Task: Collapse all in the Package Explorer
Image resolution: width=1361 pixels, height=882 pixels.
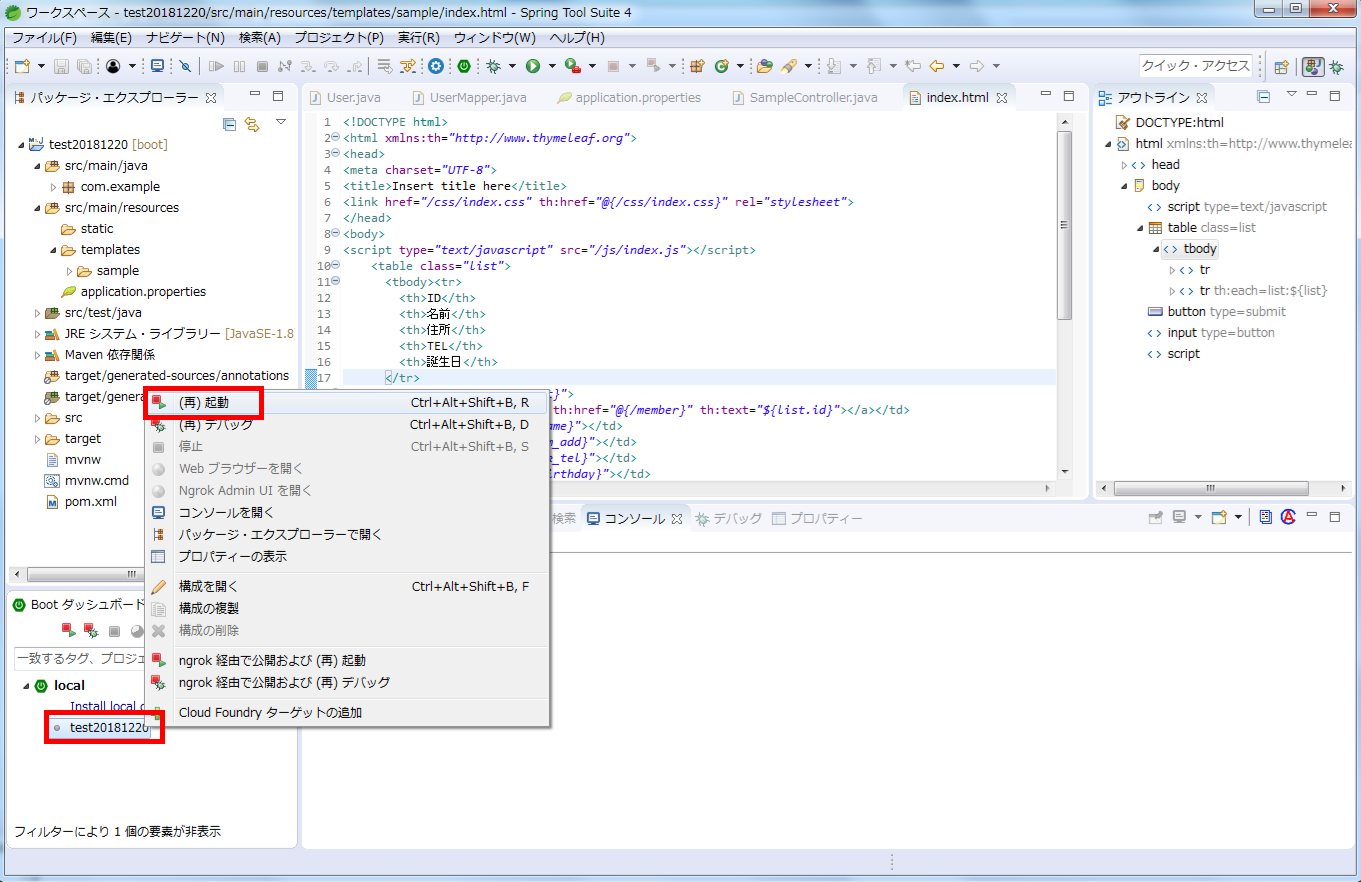Action: pyautogui.click(x=229, y=124)
